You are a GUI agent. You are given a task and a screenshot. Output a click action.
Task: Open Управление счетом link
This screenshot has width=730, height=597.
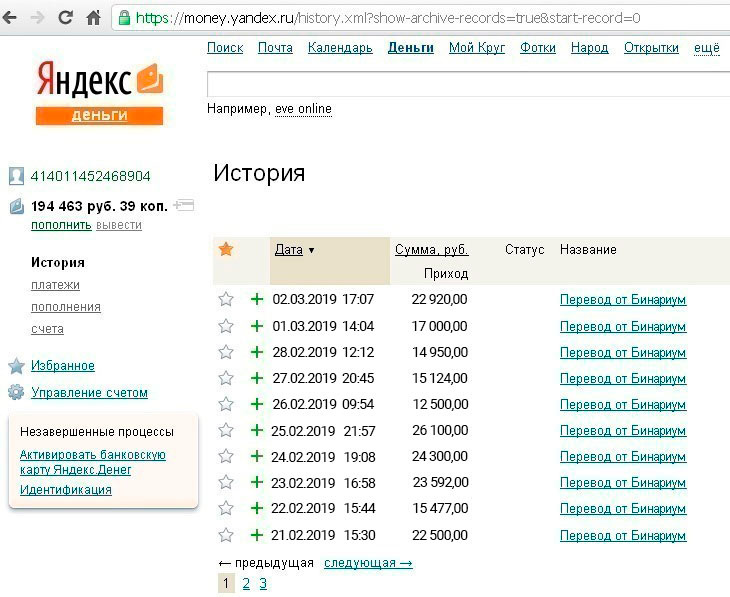pos(89,393)
